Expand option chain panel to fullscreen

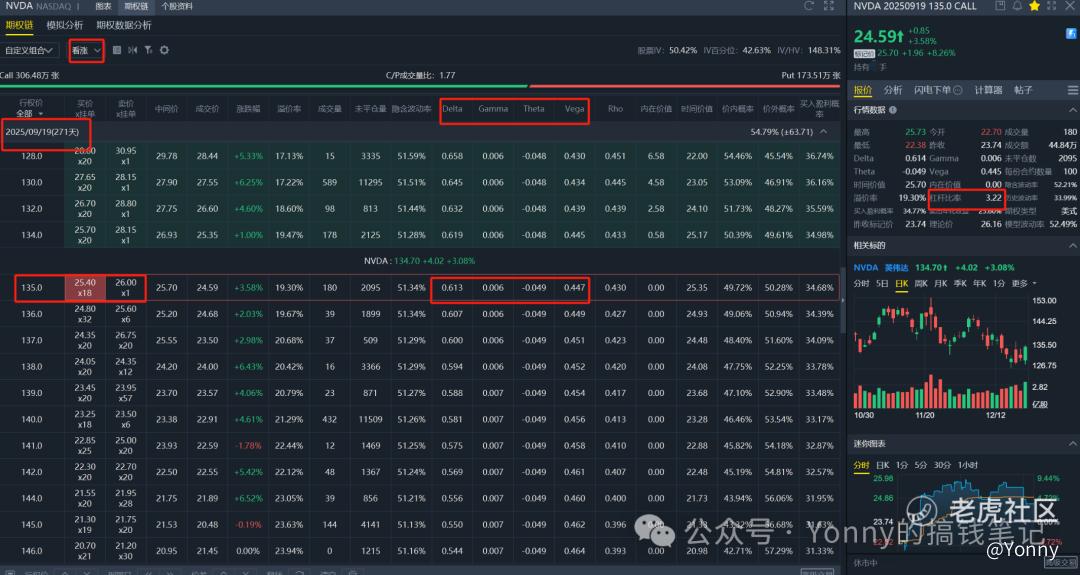click(829, 6)
